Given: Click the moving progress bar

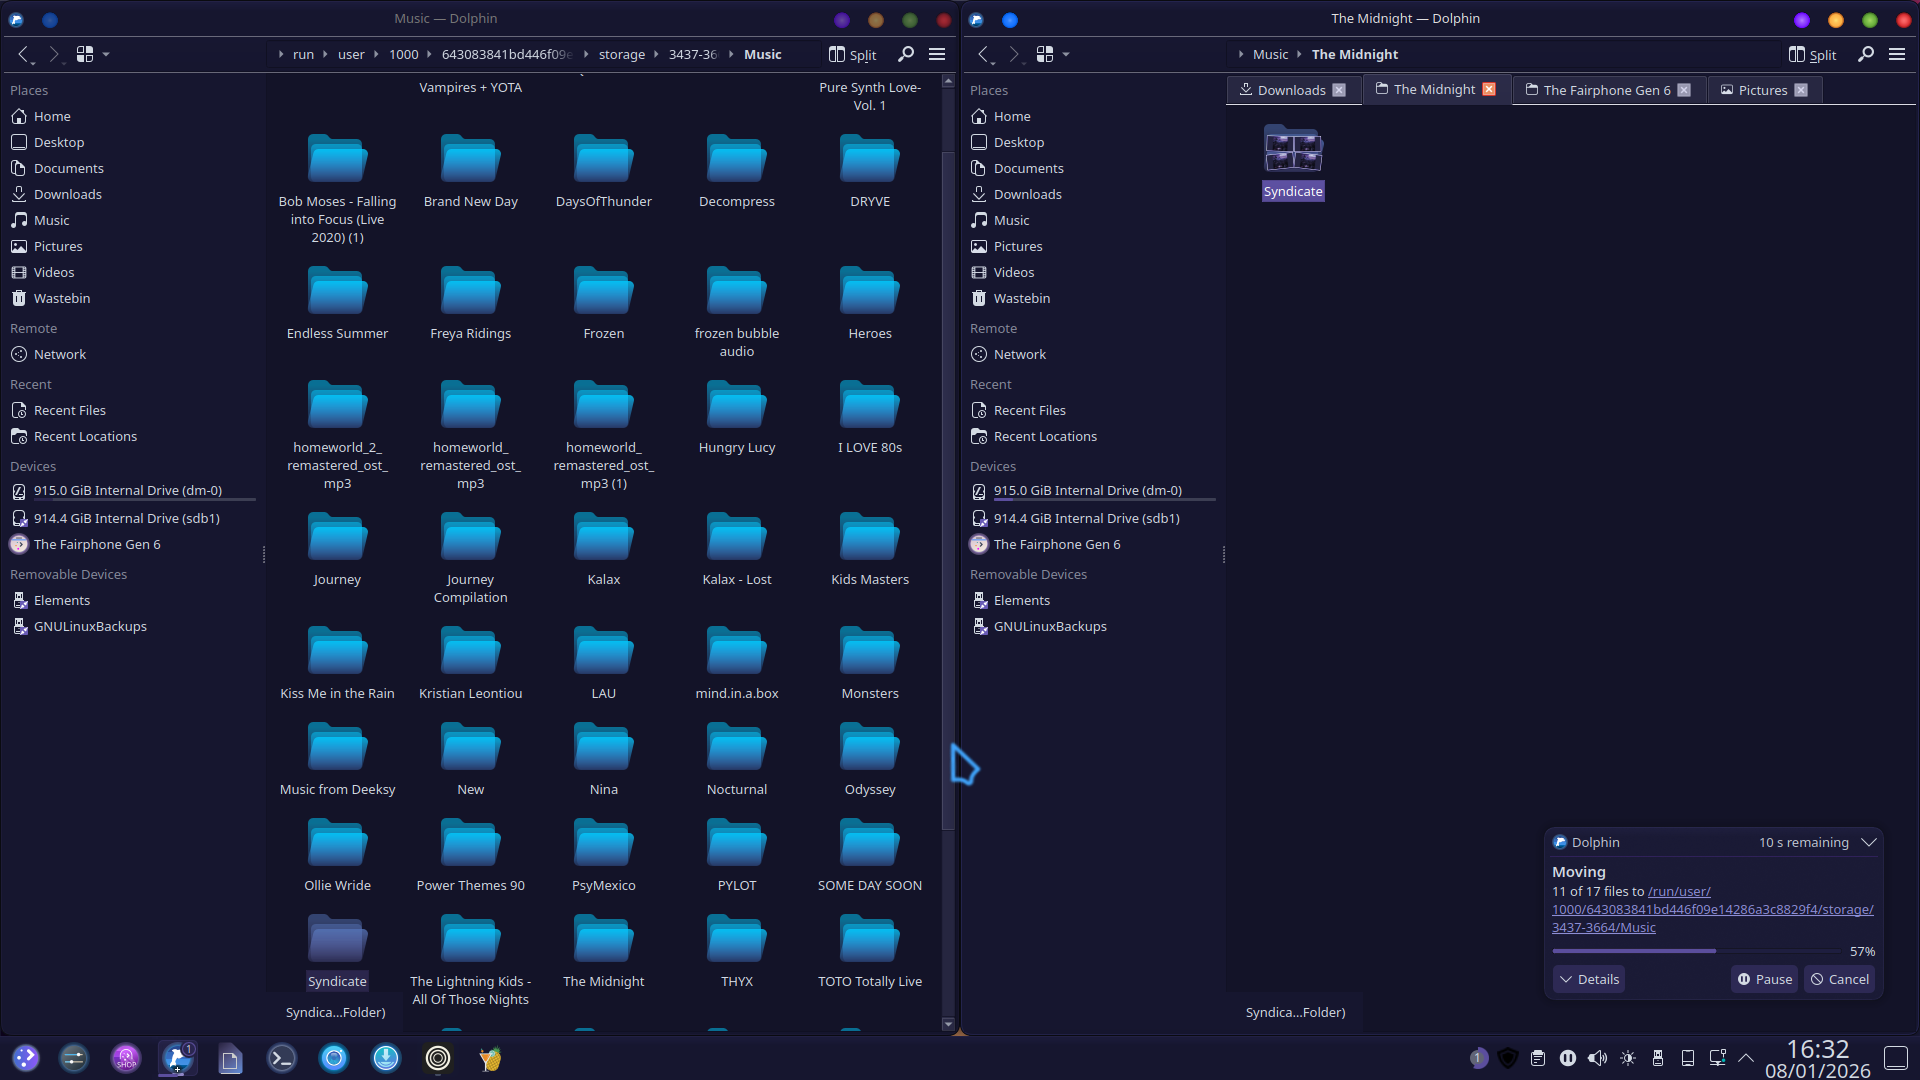Looking at the screenshot, I should click(1694, 951).
